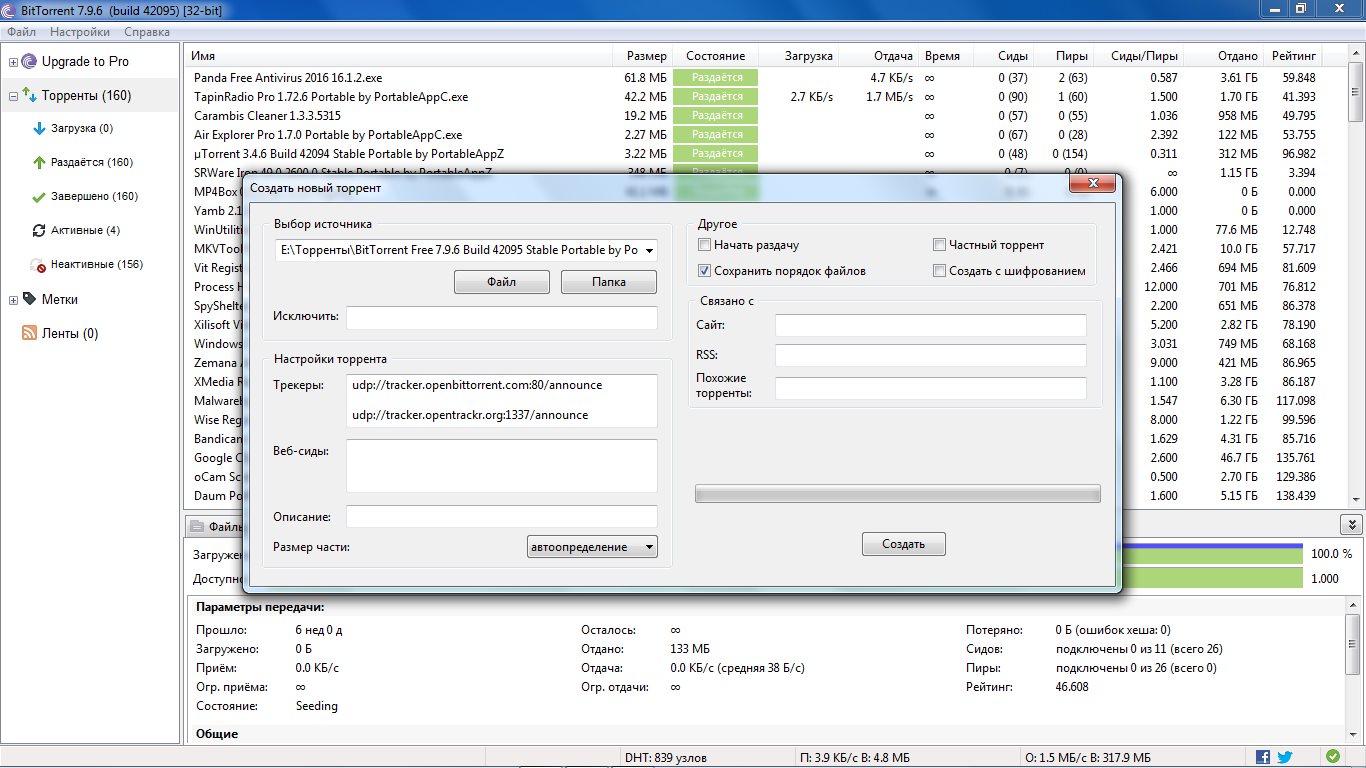Open the Settings menu
1366x768 pixels.
click(80, 32)
